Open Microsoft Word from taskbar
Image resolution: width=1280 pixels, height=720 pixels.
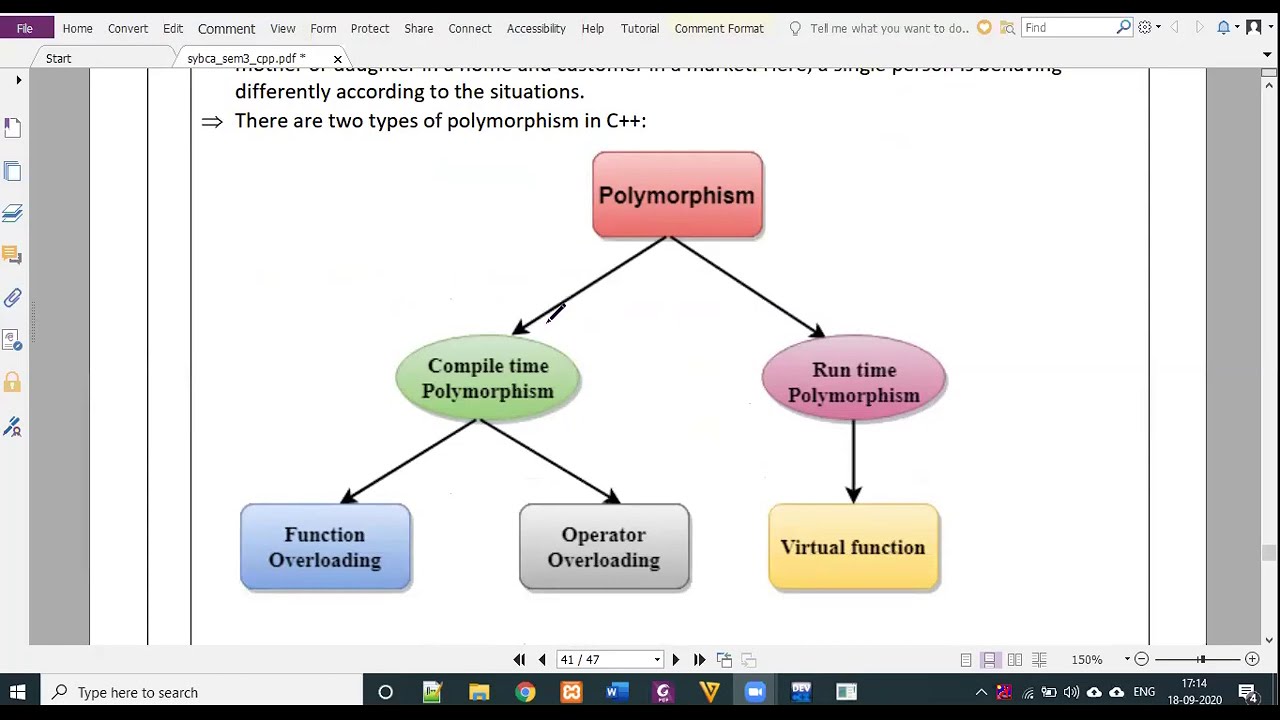point(617,692)
